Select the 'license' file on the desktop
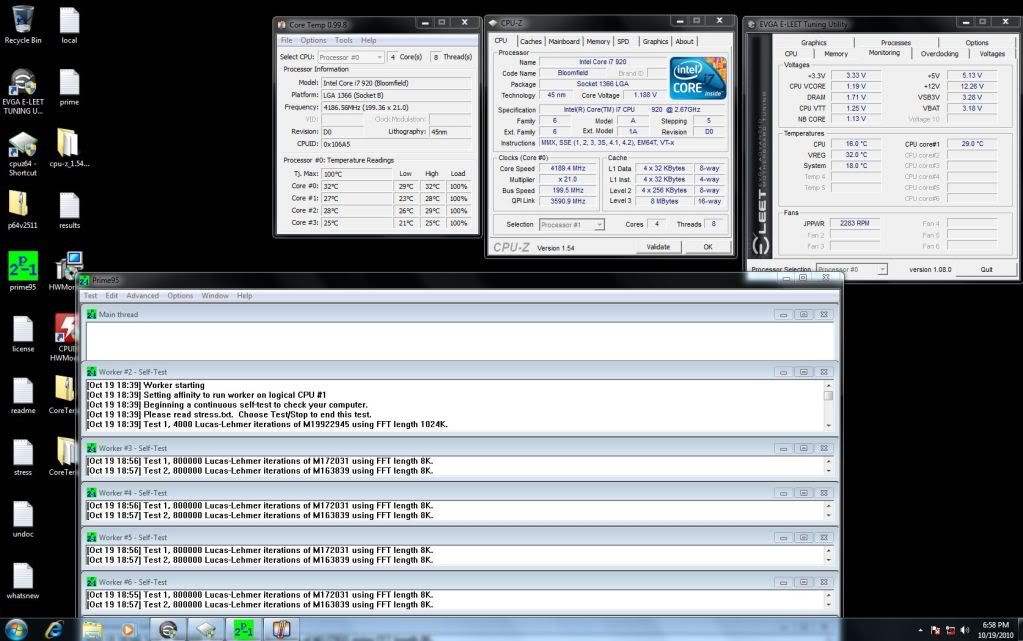Viewport: 1023px width, 641px height. (23, 334)
